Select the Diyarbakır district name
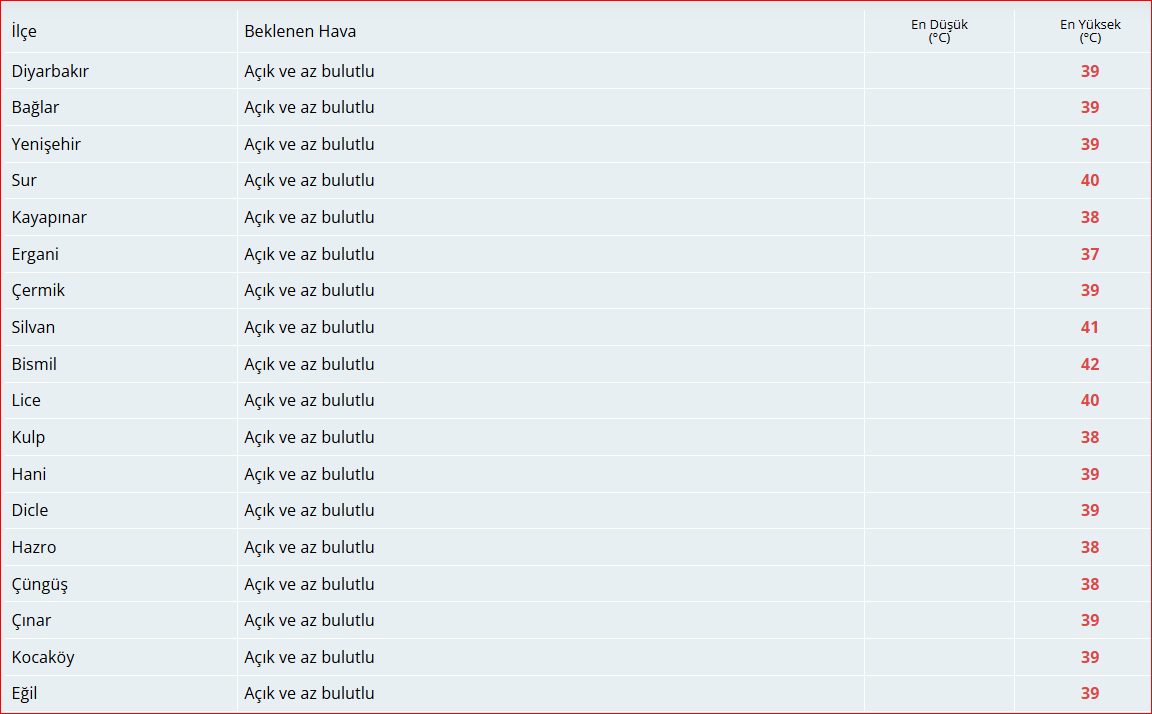Screen dimensions: 1152x714 point(50,71)
